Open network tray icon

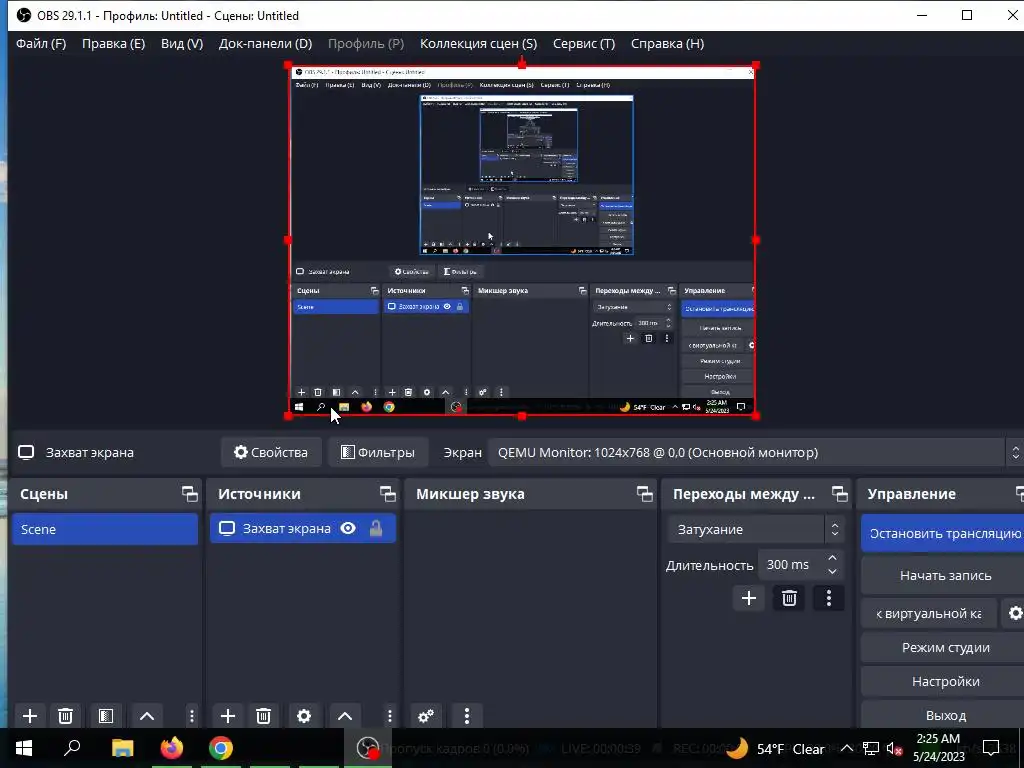[x=870, y=748]
